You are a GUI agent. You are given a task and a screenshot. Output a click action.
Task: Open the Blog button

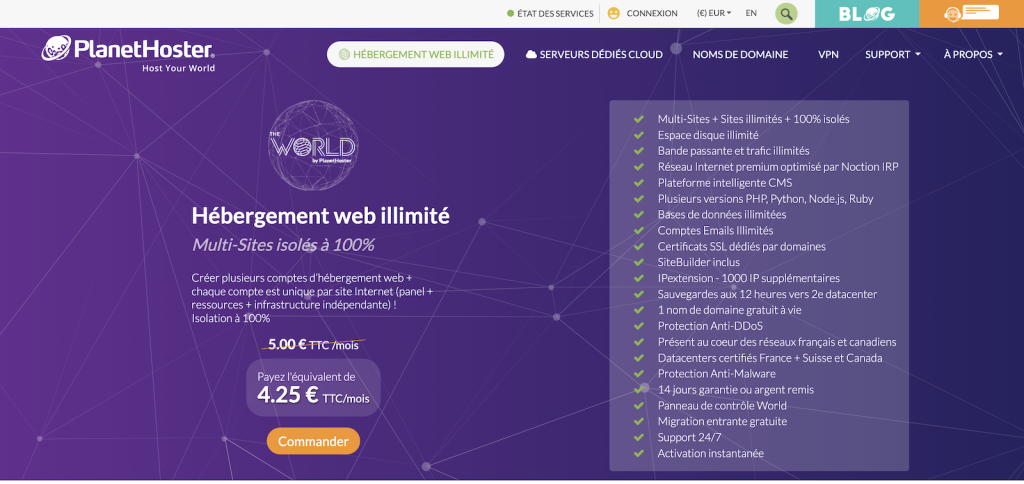click(867, 13)
